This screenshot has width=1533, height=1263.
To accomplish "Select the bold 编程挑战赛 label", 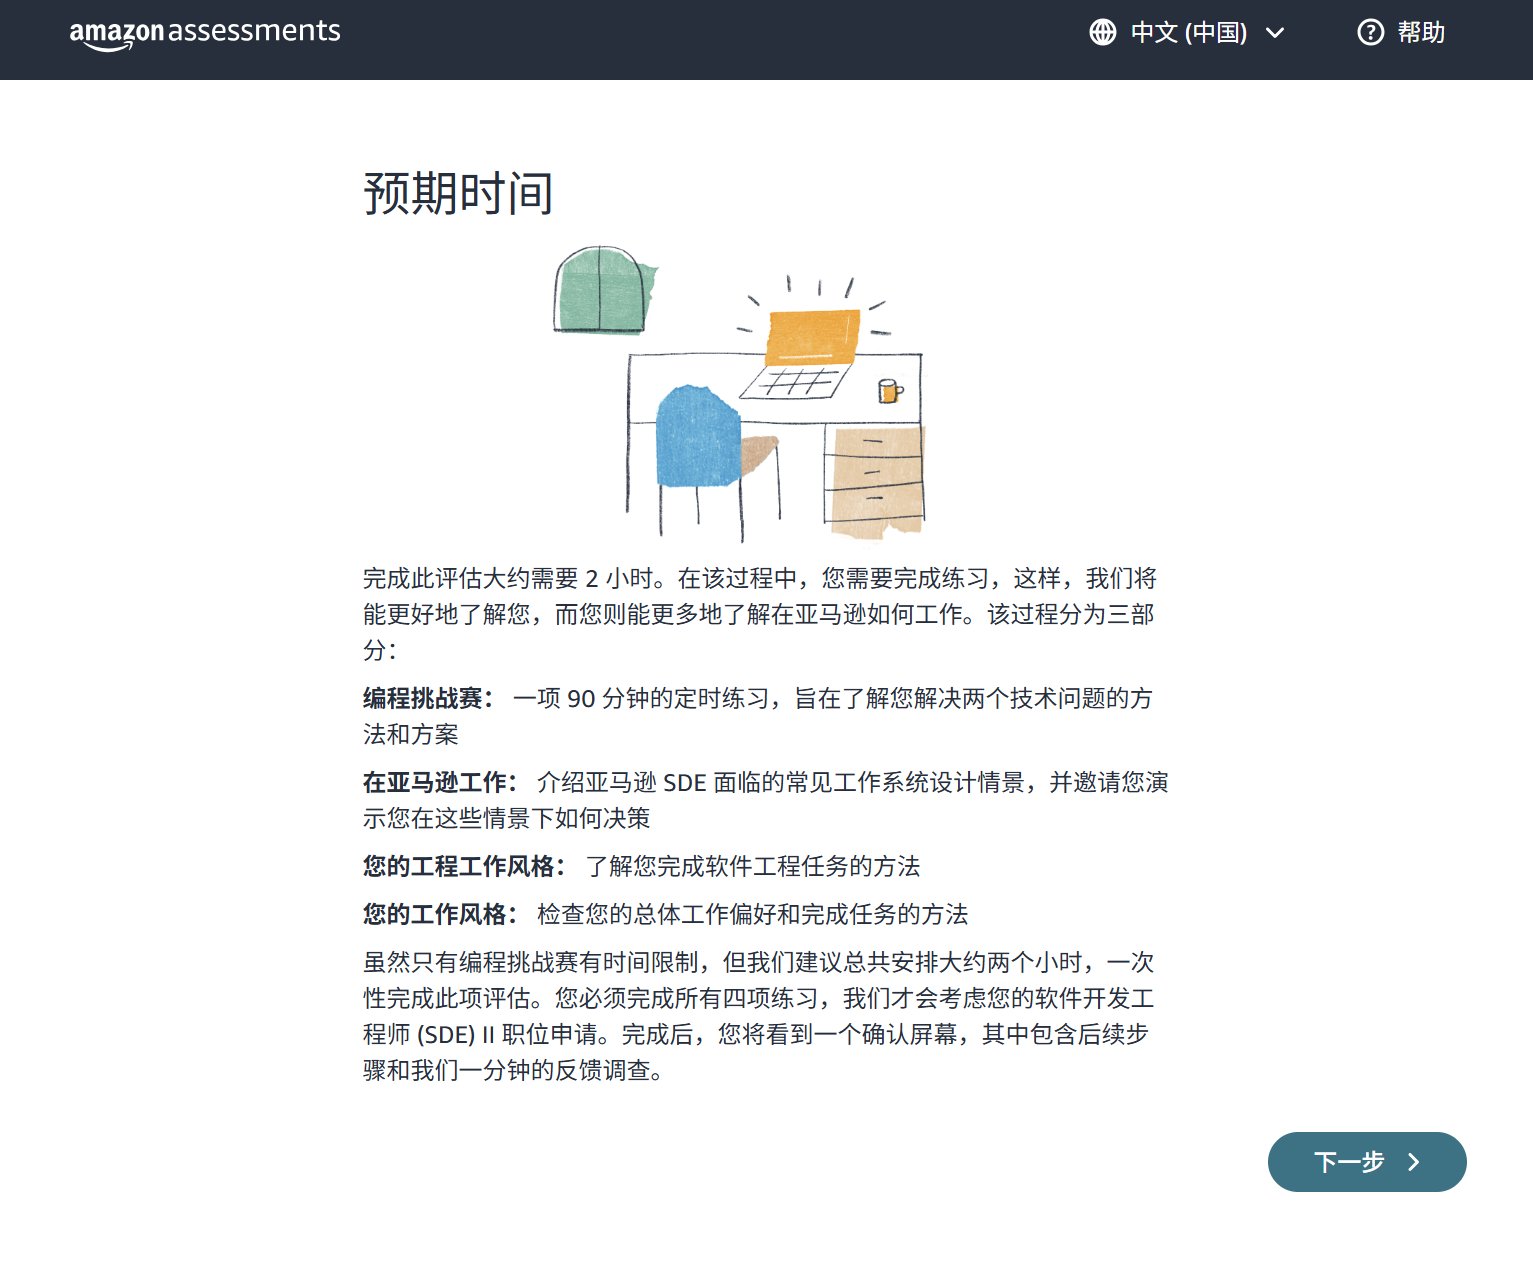I will click(x=424, y=698).
